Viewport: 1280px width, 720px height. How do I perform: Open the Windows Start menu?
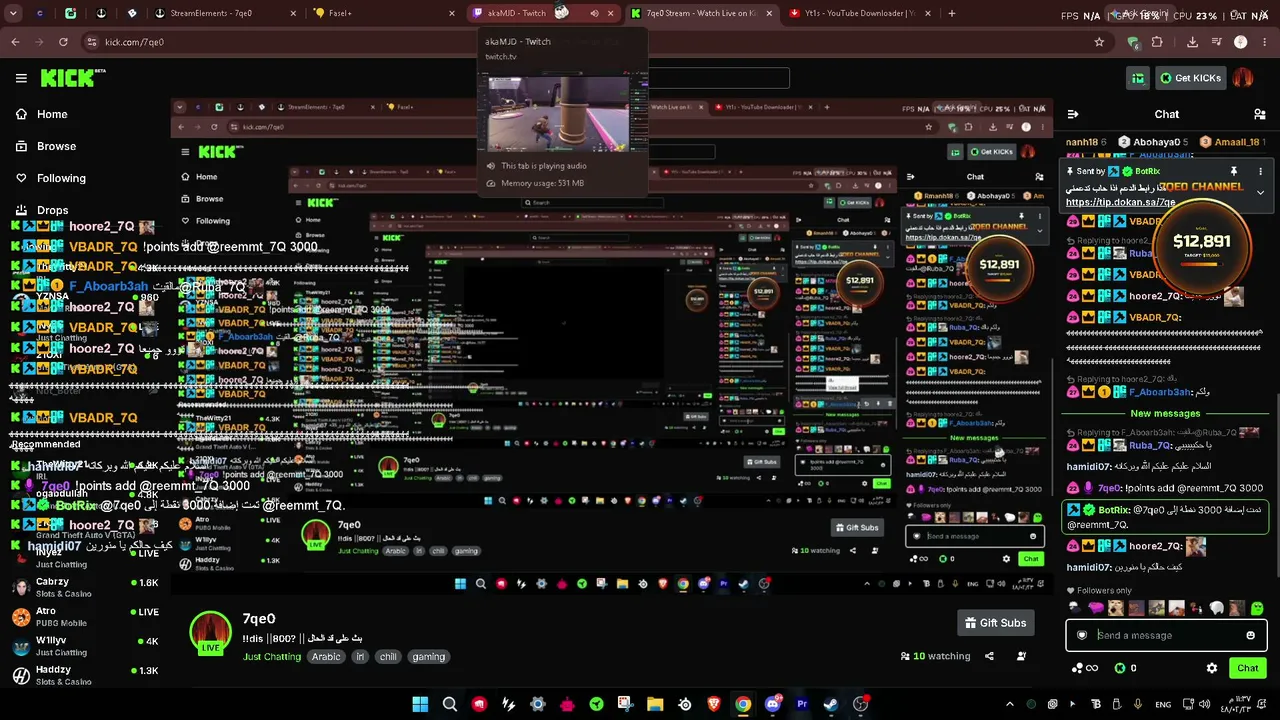[x=420, y=704]
